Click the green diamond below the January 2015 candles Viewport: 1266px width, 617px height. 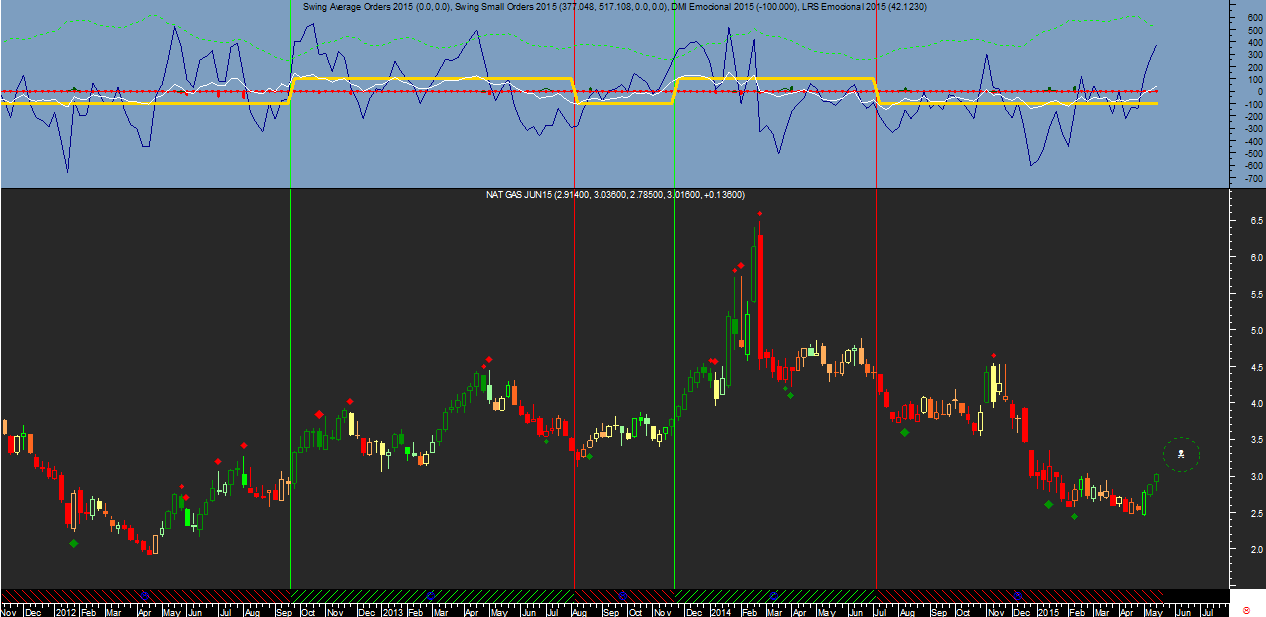pos(1048,504)
